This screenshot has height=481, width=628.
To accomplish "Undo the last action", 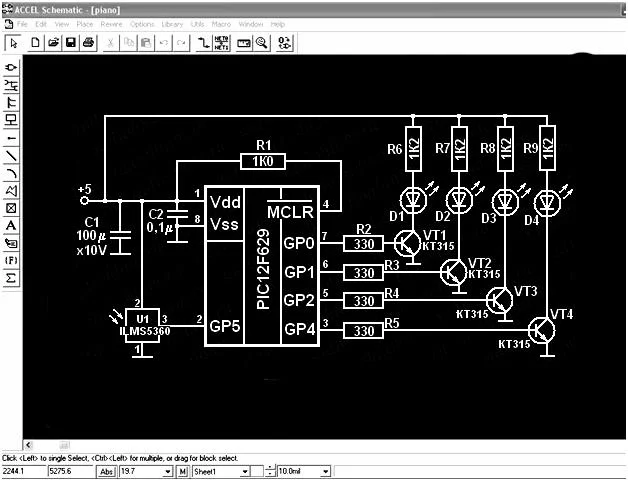I will [x=164, y=42].
